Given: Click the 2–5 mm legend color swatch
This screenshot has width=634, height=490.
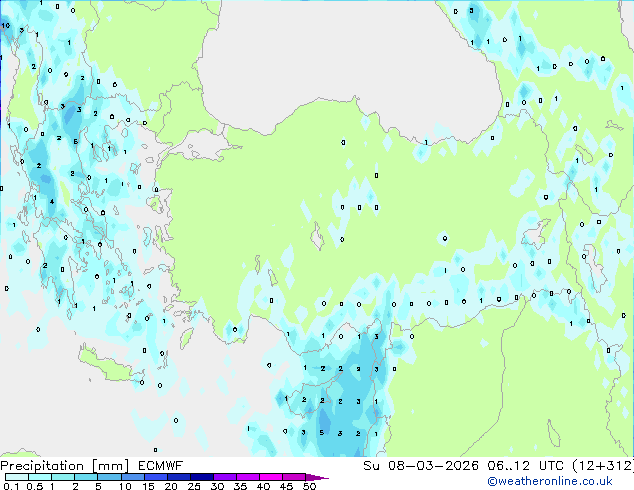Looking at the screenshot, I should click(x=86, y=477).
